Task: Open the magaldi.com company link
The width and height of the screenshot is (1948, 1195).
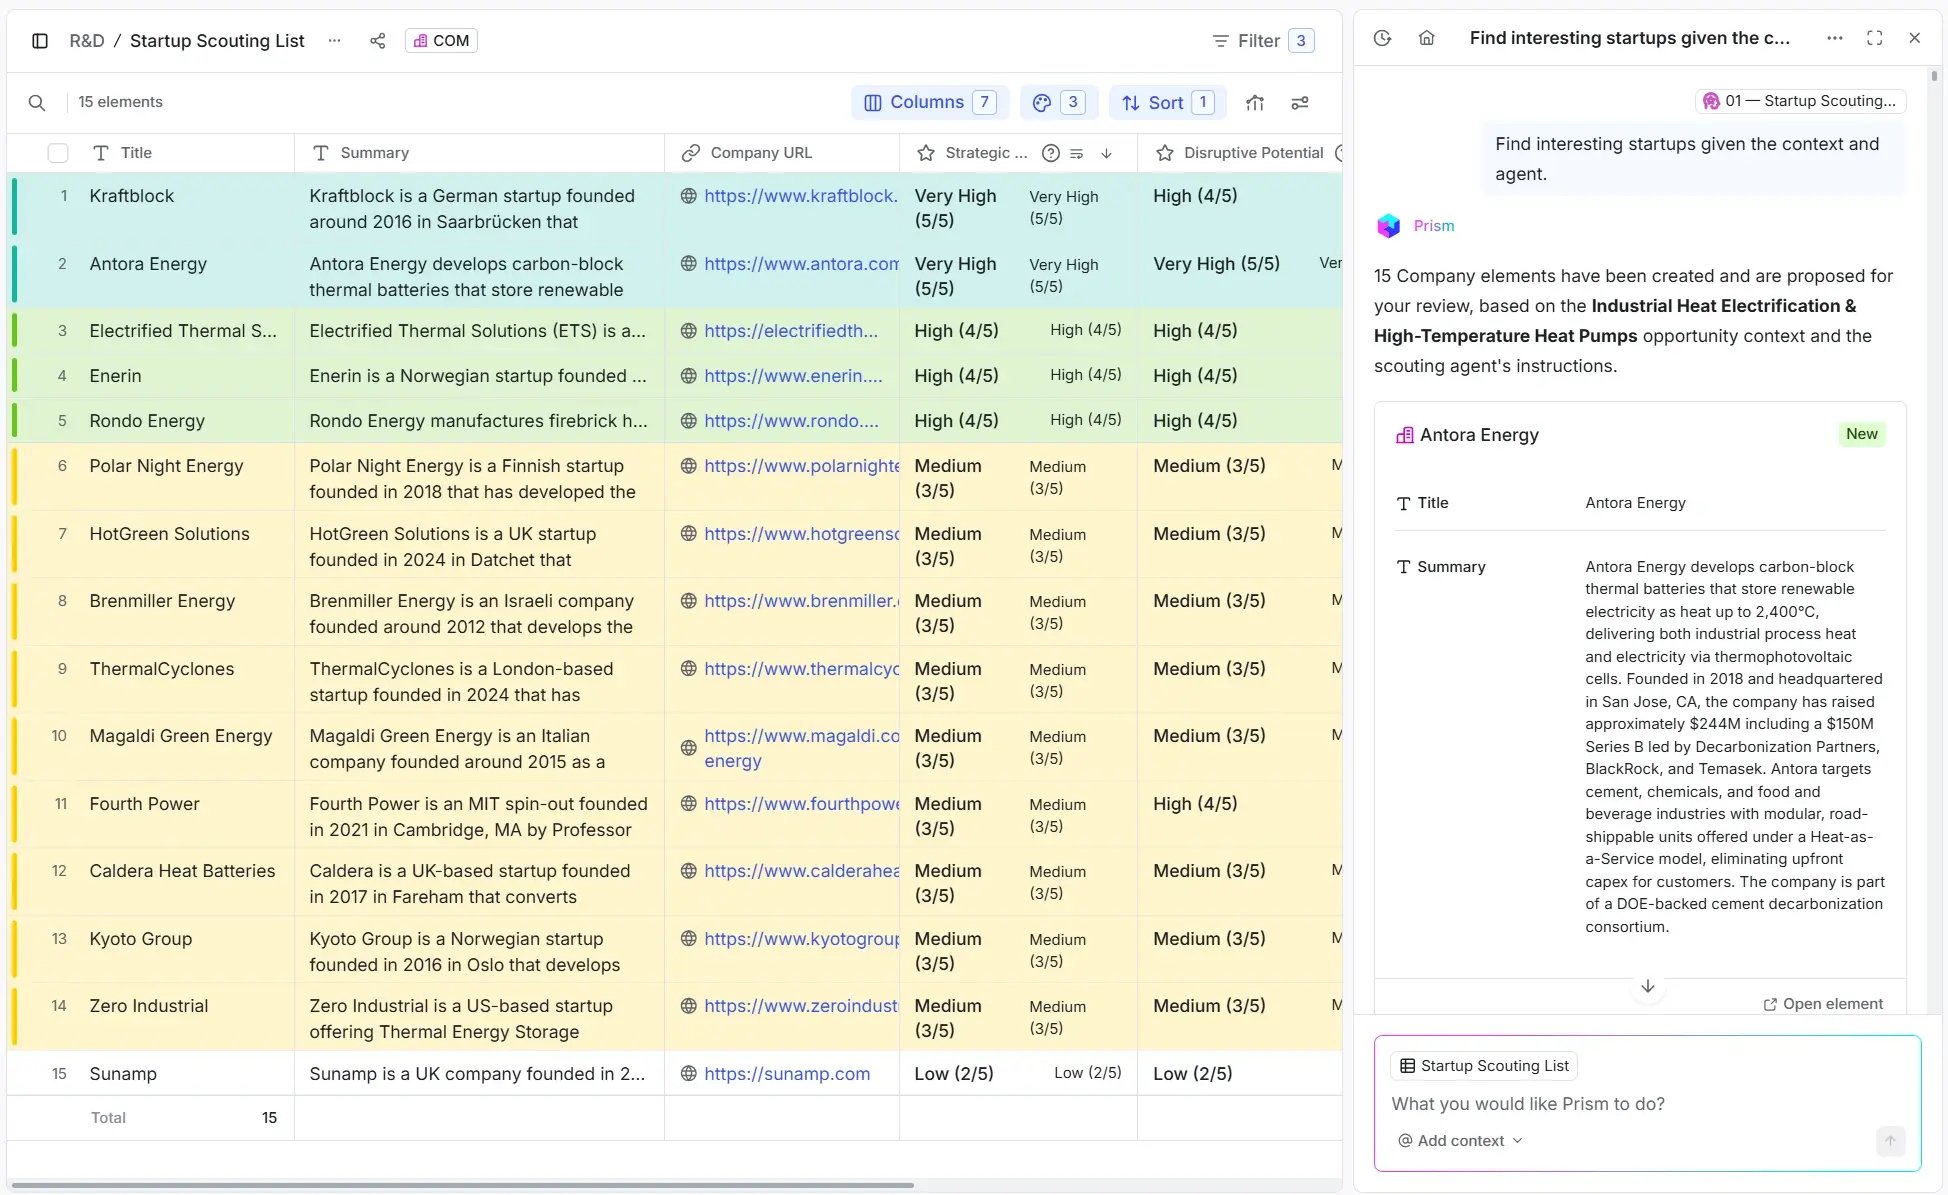Action: [801, 748]
